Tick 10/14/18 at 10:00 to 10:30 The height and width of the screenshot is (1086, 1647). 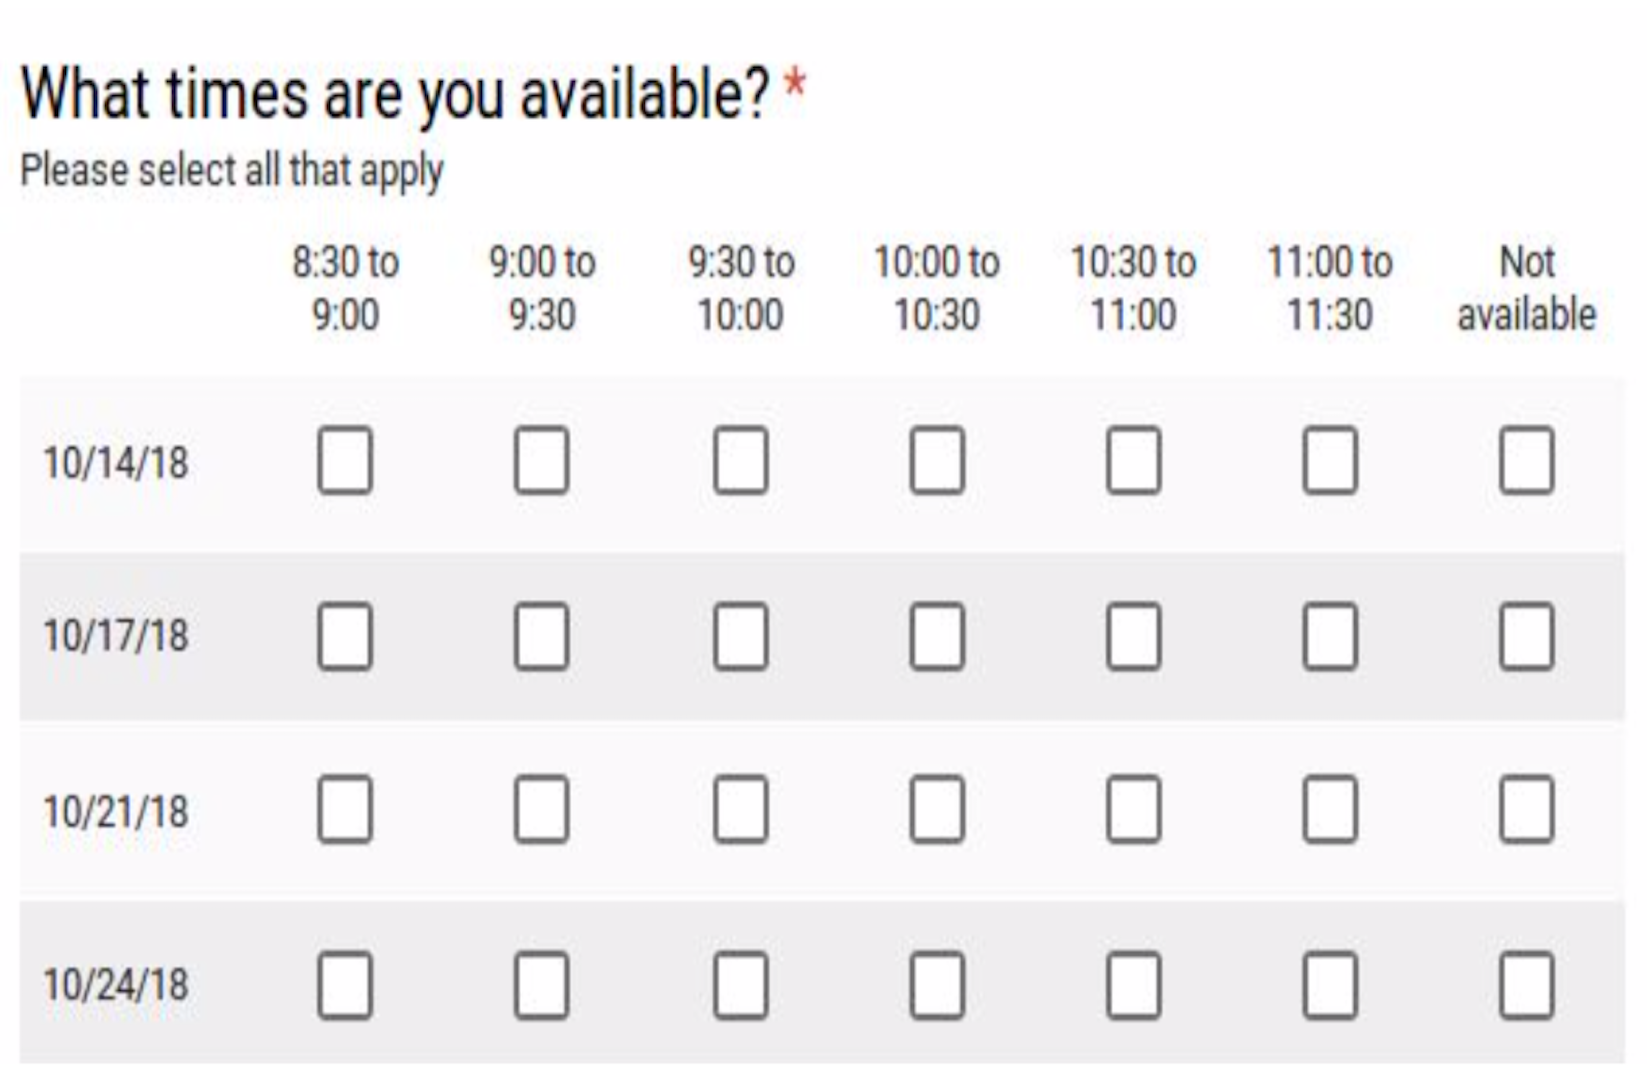[x=937, y=461]
